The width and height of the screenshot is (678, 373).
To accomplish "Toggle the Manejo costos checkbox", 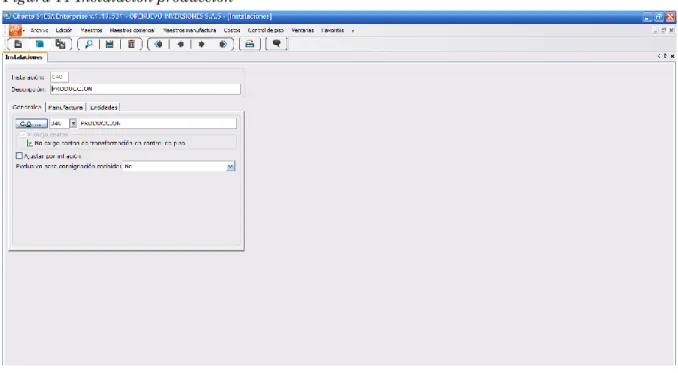I will [x=23, y=135].
